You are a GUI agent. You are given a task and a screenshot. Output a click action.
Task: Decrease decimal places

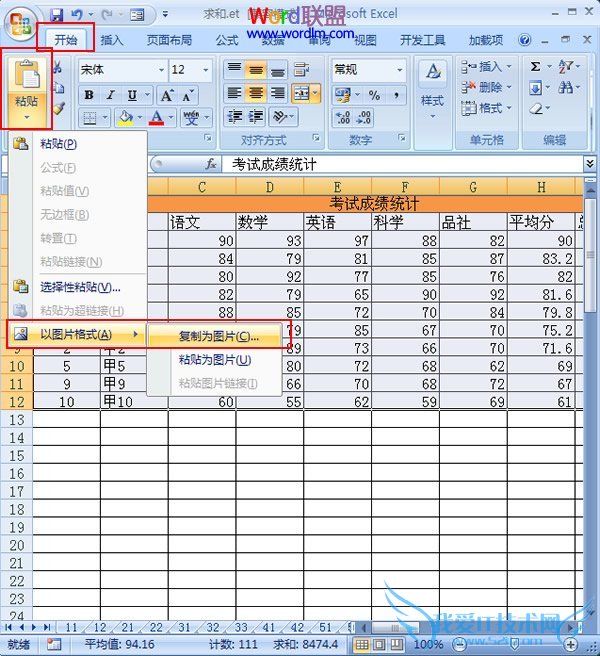click(x=363, y=118)
